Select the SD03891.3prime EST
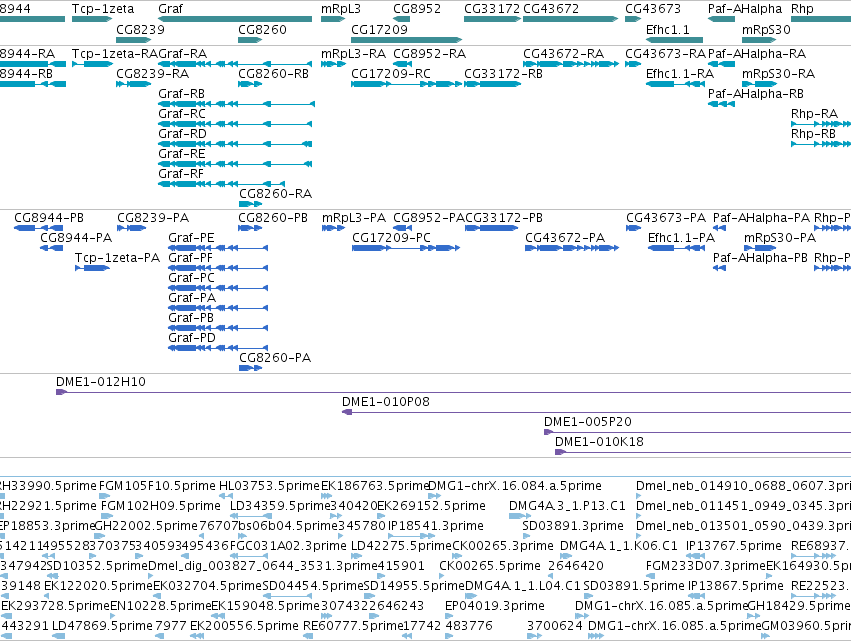This screenshot has width=851, height=641. pyautogui.click(x=526, y=536)
